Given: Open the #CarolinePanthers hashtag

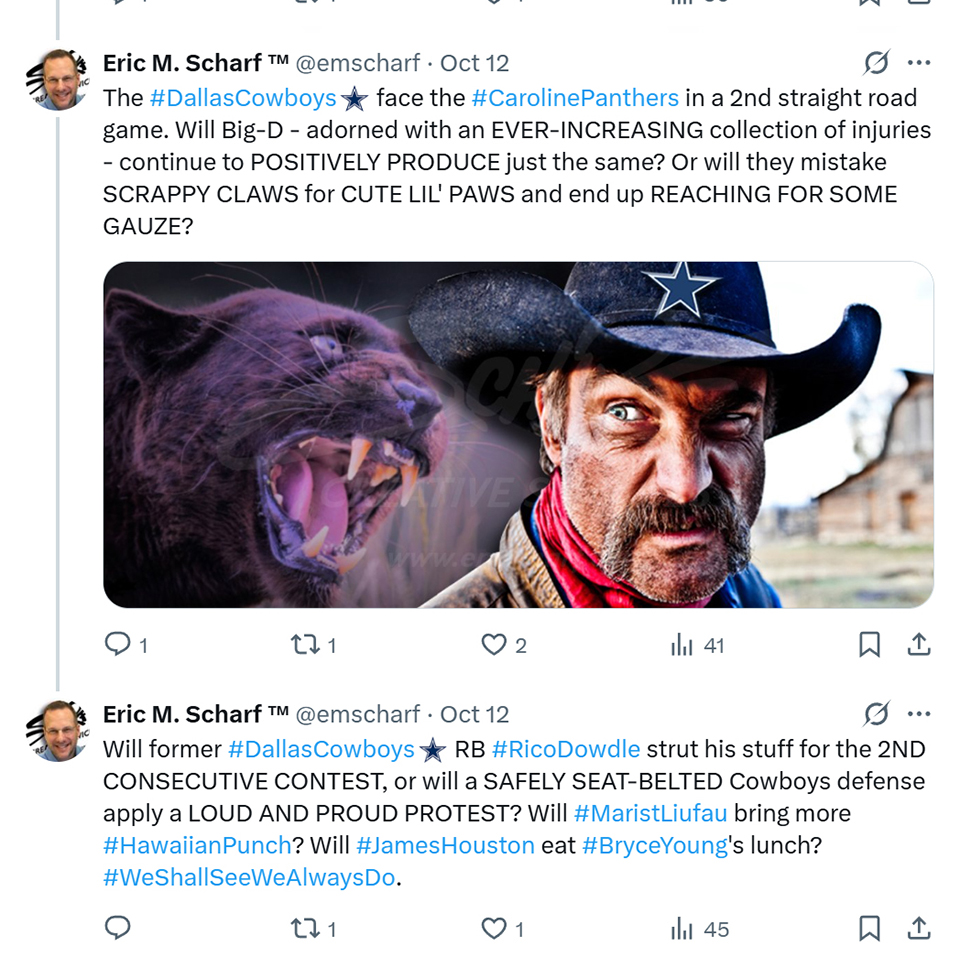Looking at the screenshot, I should (x=575, y=98).
